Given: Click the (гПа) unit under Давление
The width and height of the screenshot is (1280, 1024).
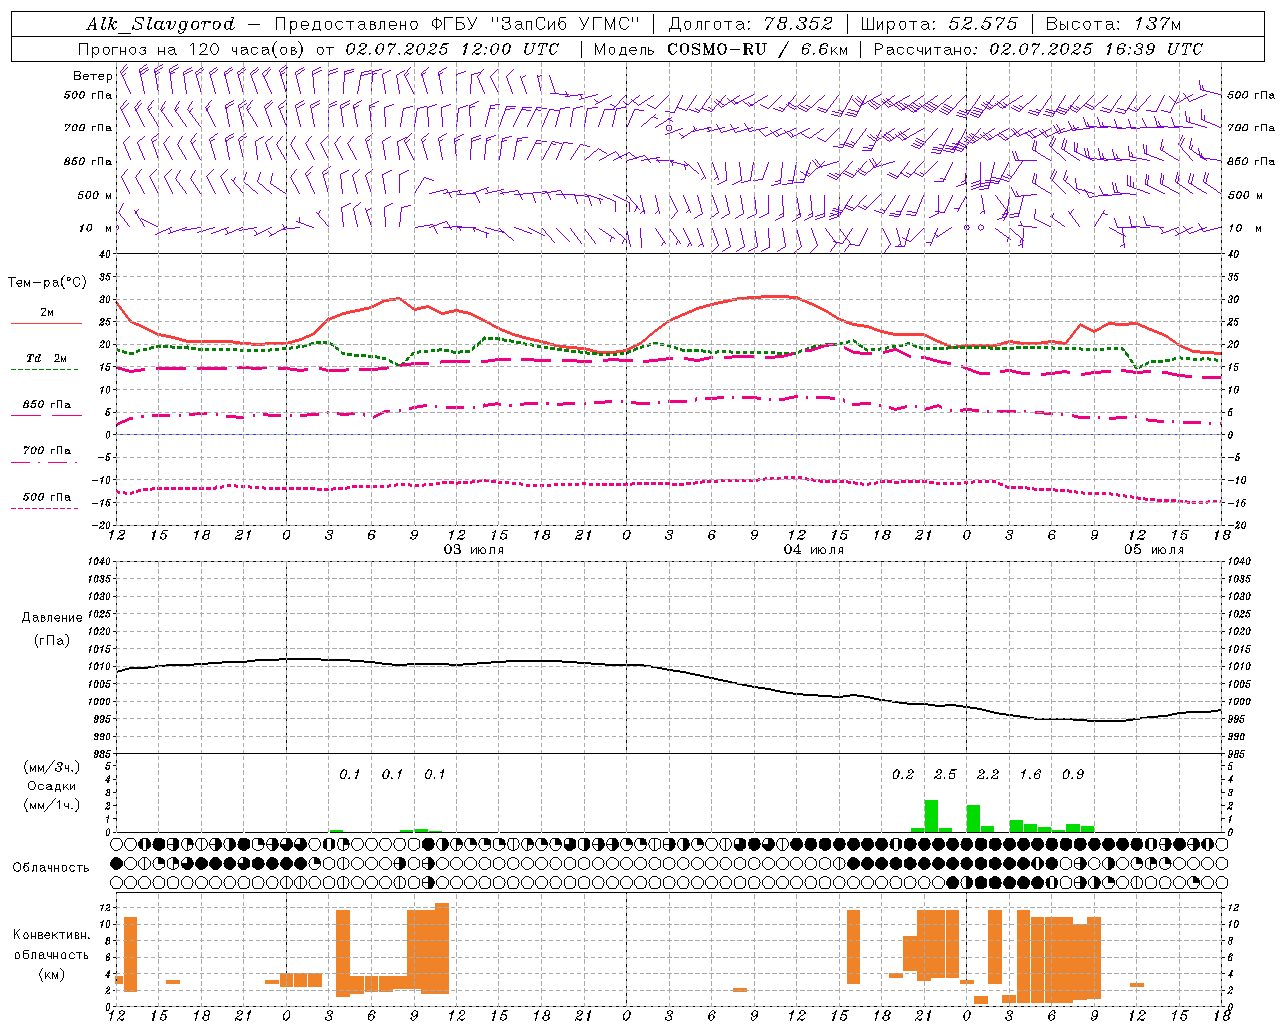Looking at the screenshot, I should point(52,641).
